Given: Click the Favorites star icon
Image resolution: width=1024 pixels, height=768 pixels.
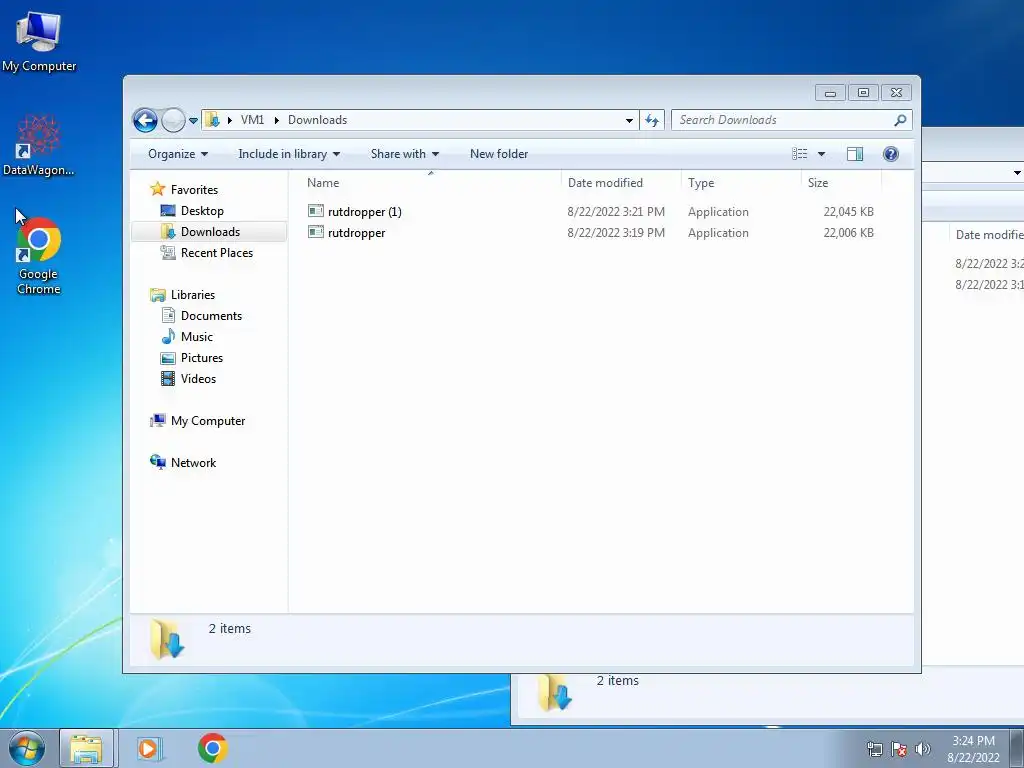Looking at the screenshot, I should tap(157, 189).
